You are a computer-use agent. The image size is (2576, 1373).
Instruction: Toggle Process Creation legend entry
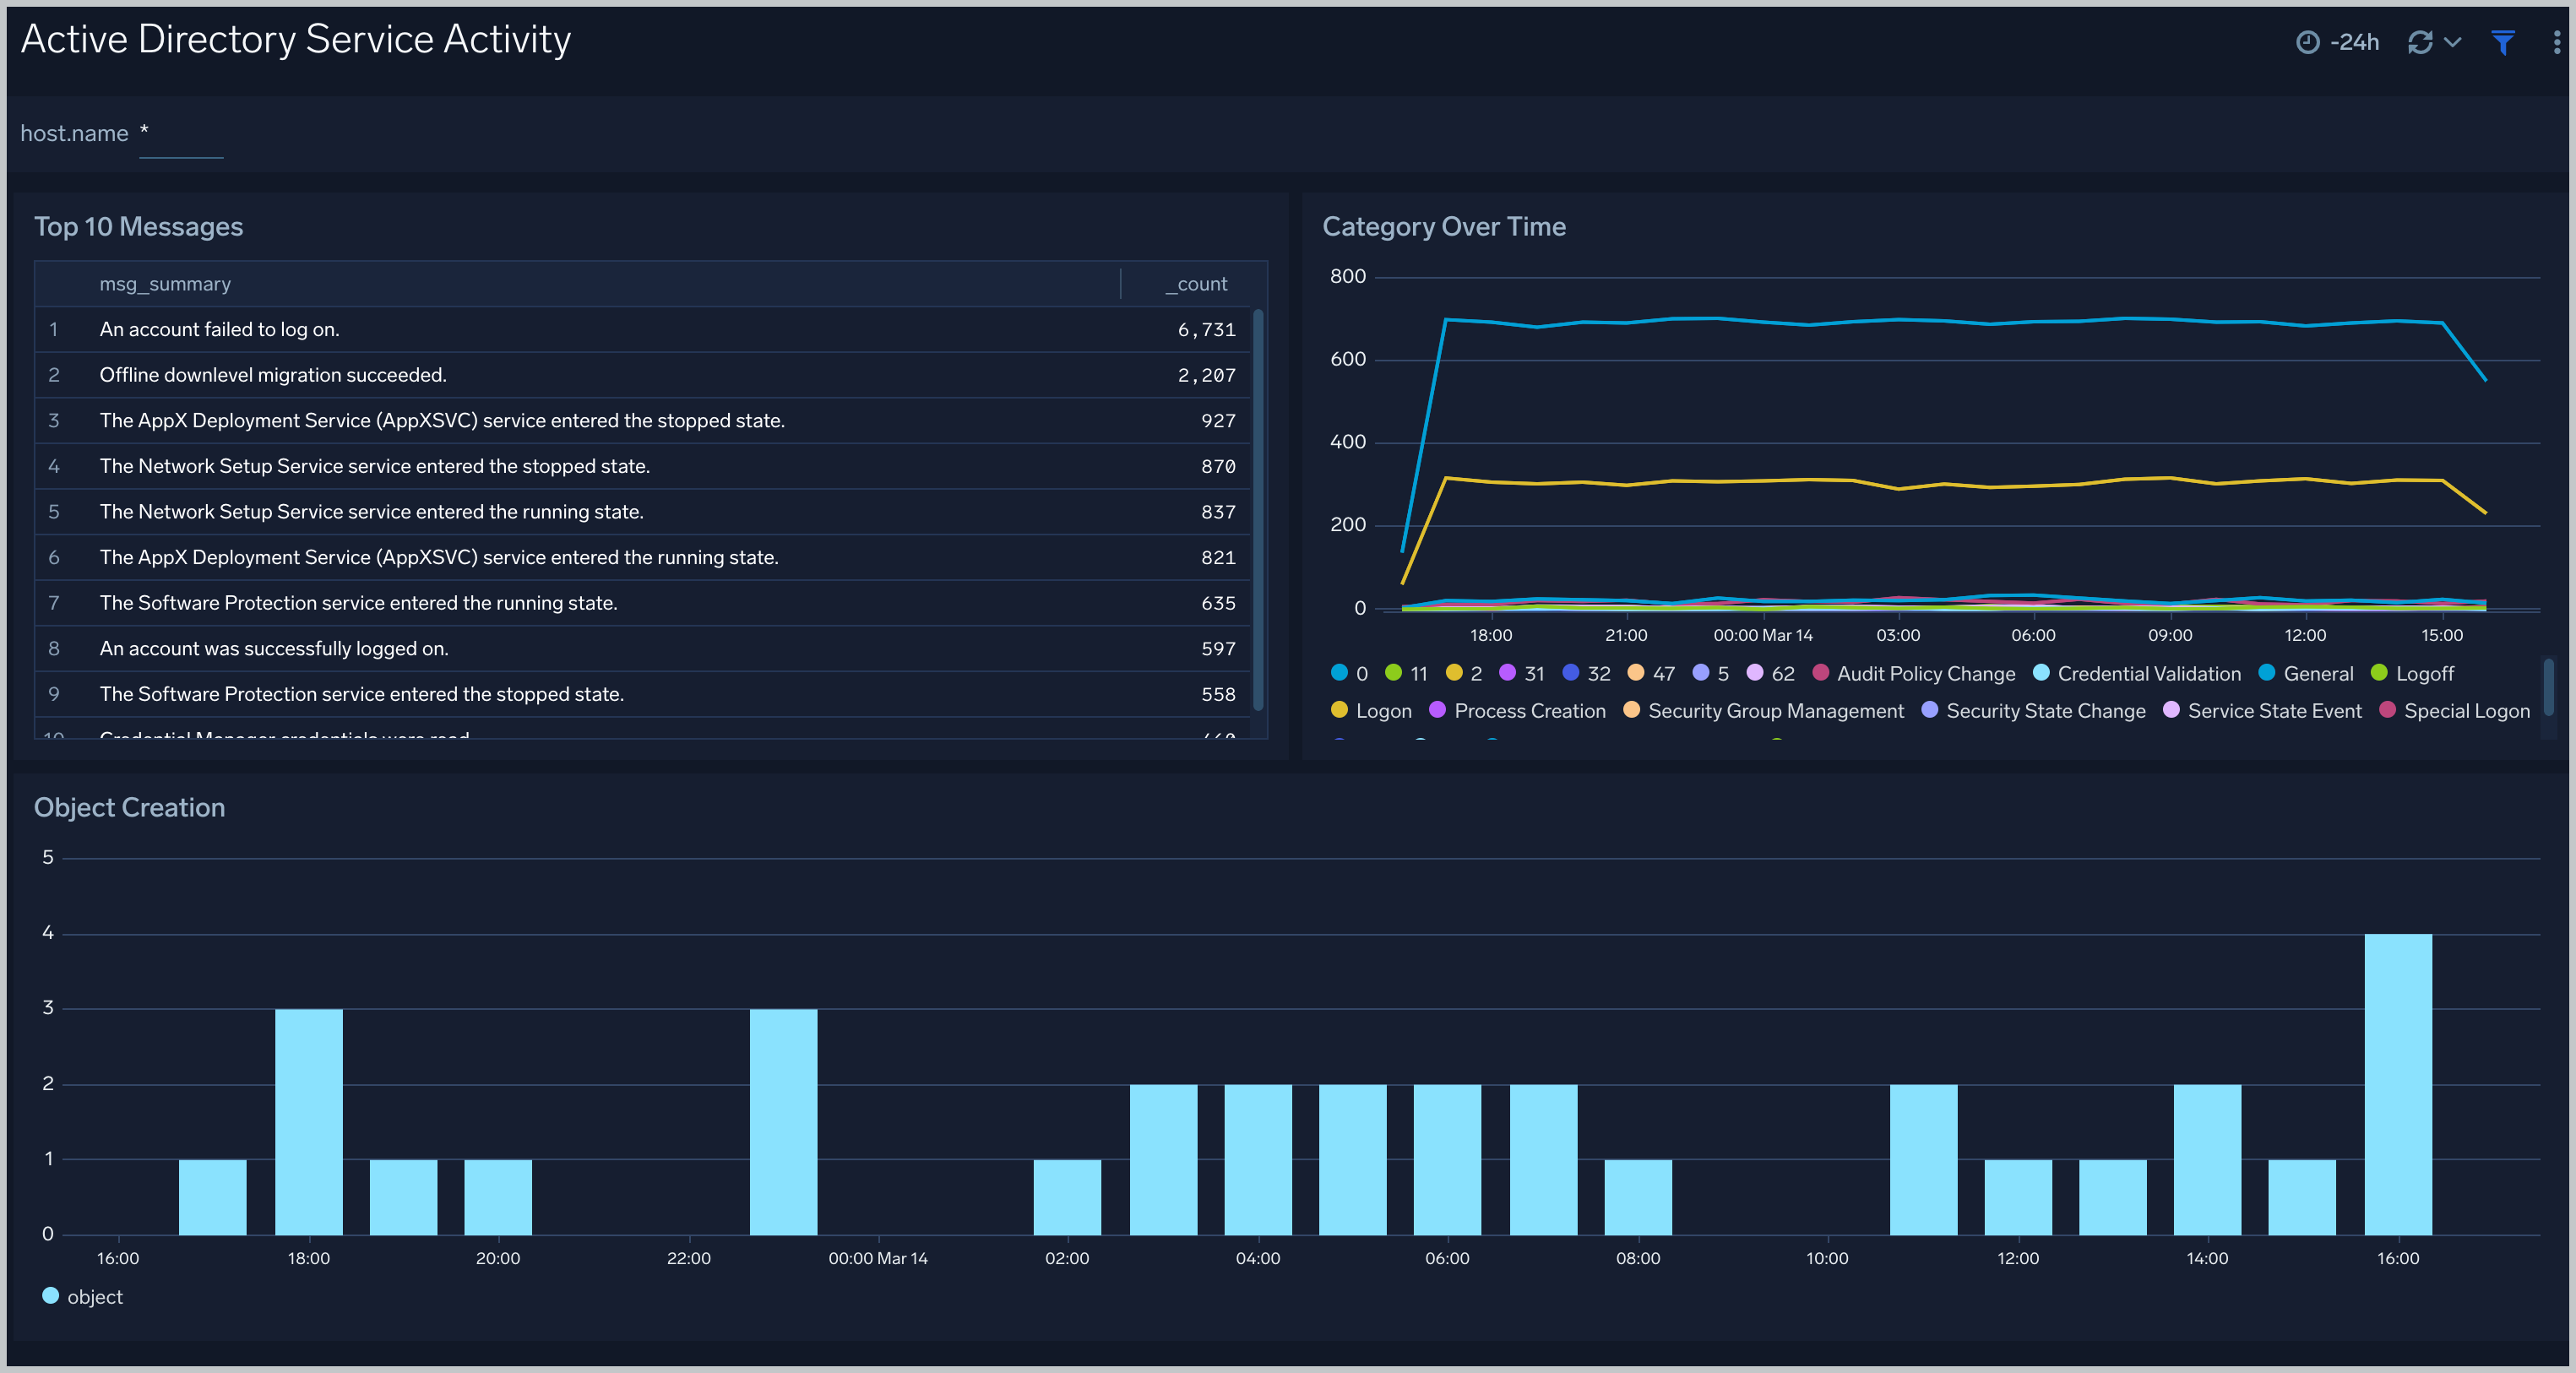(x=1517, y=710)
